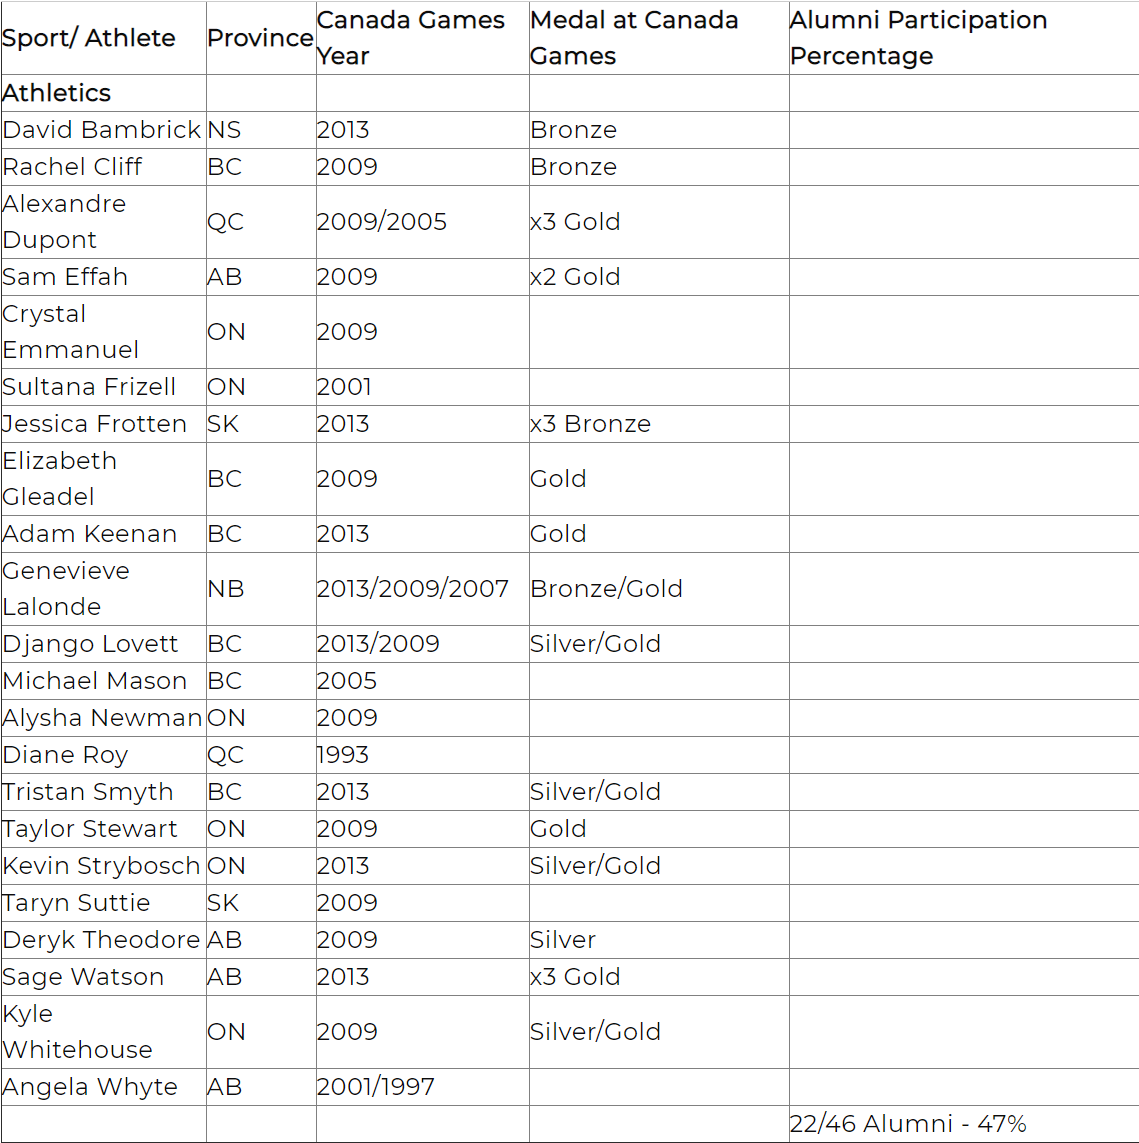
Task: Select Genevieve Lalonde's 2013/2009/2007 year cell
Action: 412,589
